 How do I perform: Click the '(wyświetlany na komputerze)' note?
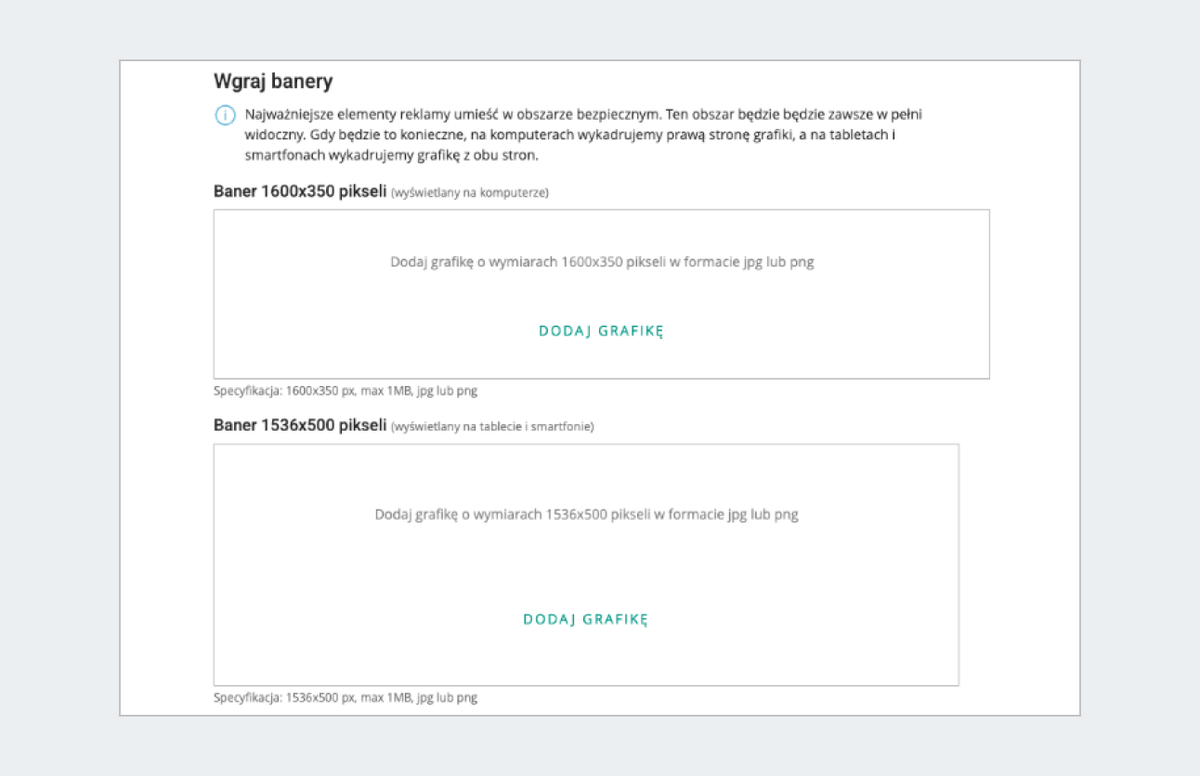tap(469, 192)
